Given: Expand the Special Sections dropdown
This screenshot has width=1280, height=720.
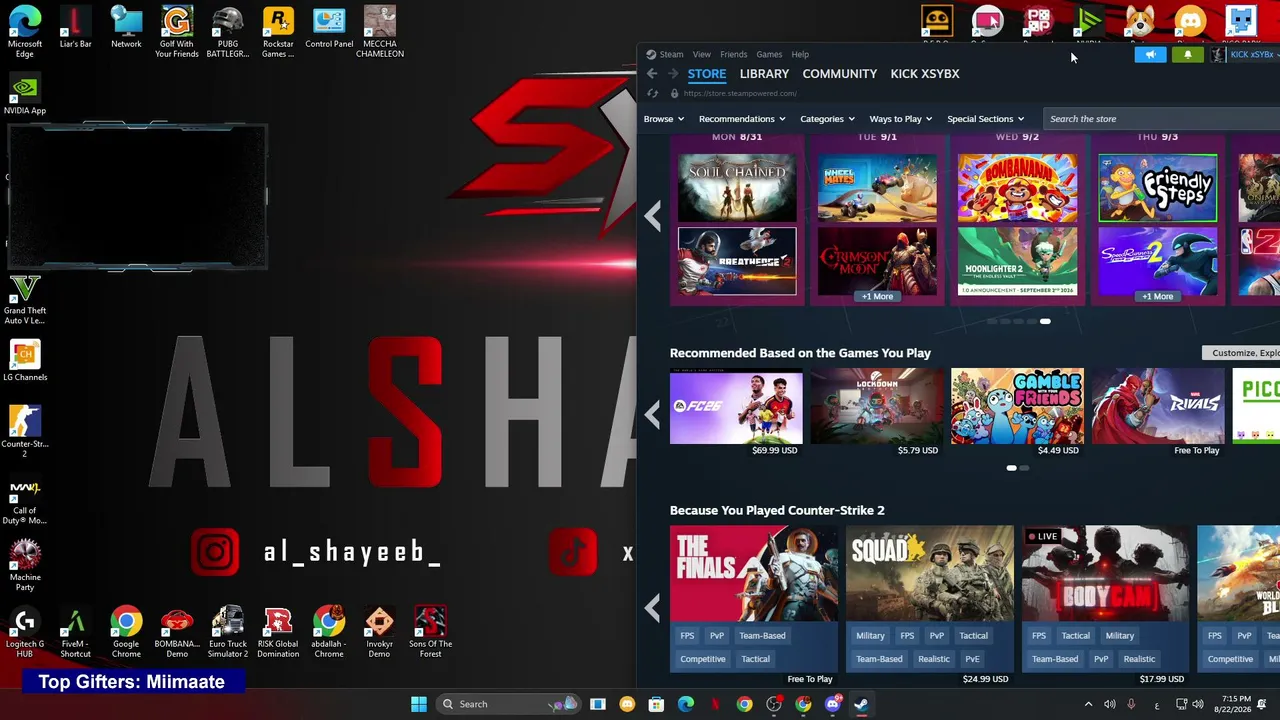Looking at the screenshot, I should point(985,119).
